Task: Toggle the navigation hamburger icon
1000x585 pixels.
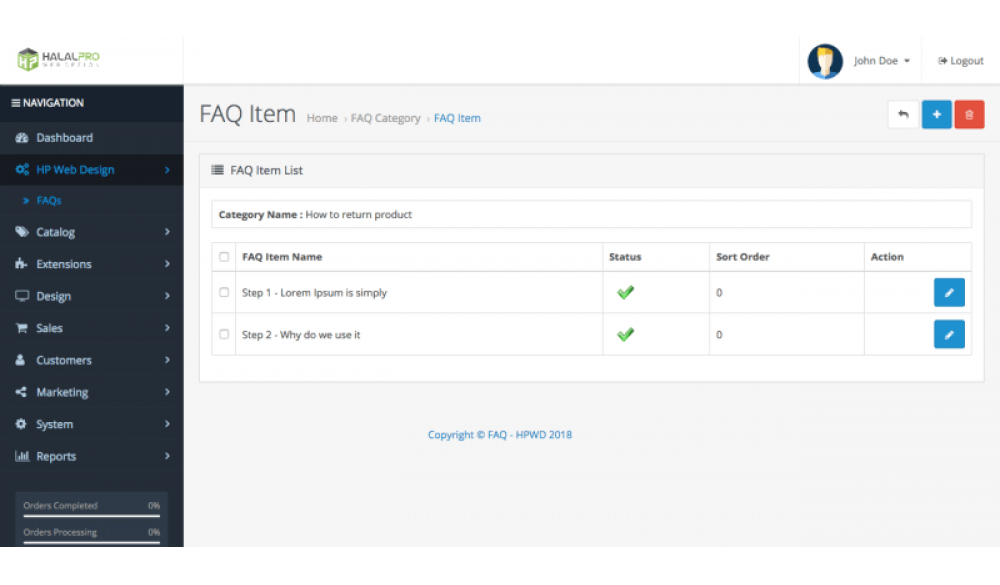Action: click(16, 103)
